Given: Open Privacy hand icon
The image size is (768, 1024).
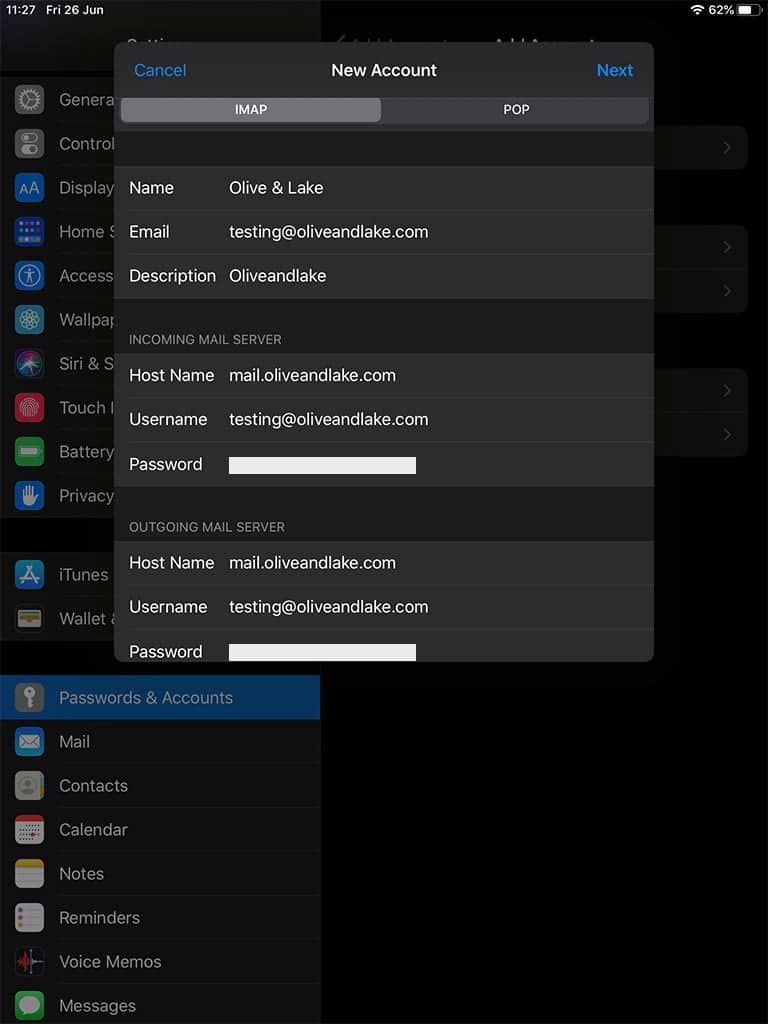Looking at the screenshot, I should point(29,496).
